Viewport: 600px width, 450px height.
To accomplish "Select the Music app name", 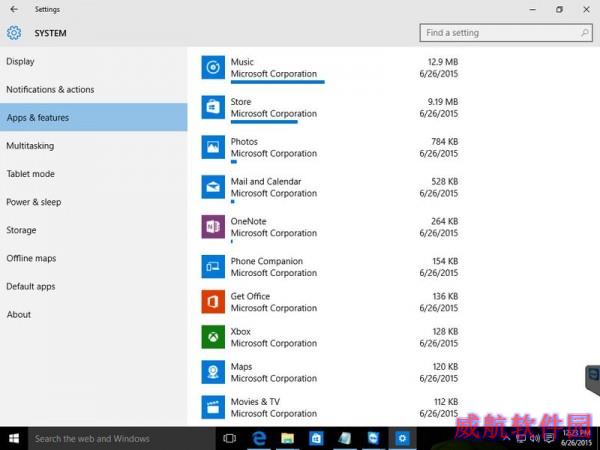I will point(242,62).
